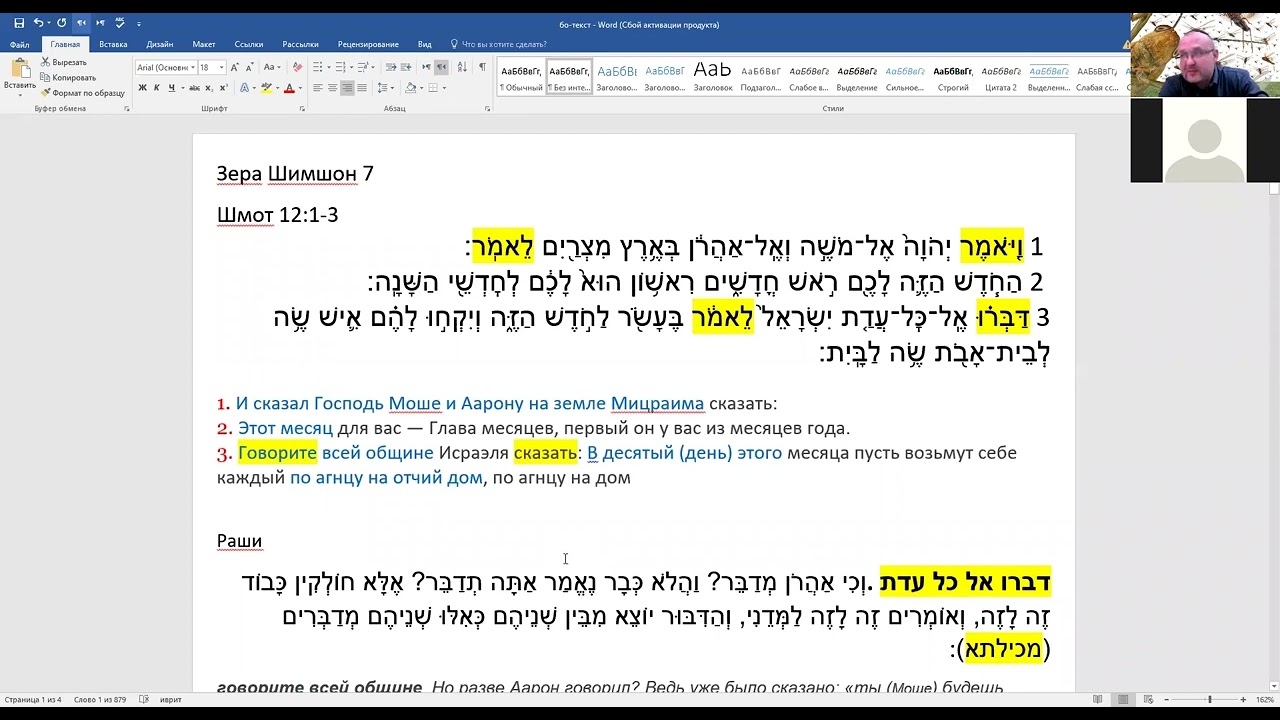
Task: Apply yellow text highlight color
Action: 266,88
